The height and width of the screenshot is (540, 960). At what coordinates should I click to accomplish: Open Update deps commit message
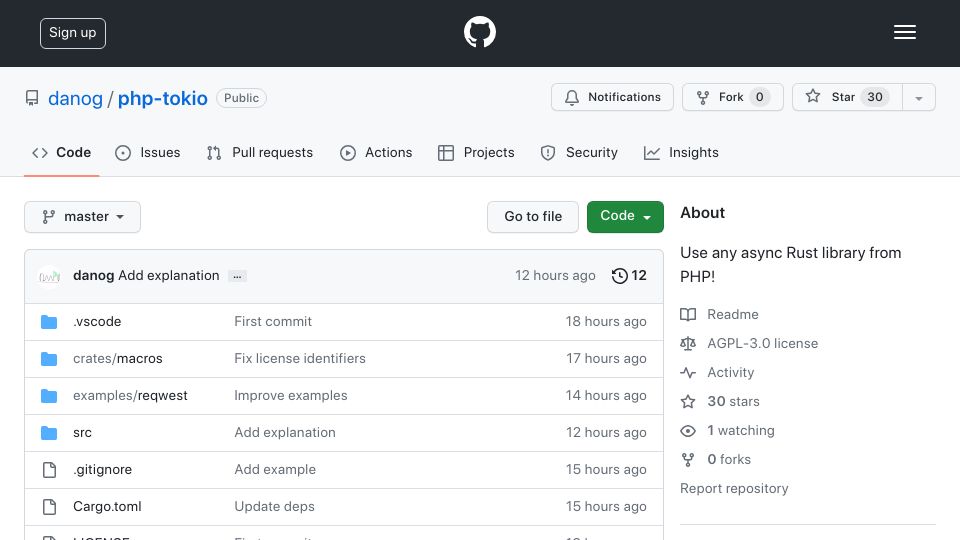tap(274, 506)
